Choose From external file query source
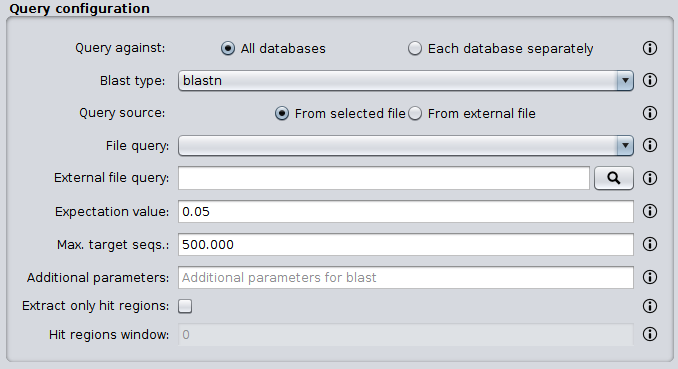Image resolution: width=678 pixels, height=369 pixels. tap(472, 113)
